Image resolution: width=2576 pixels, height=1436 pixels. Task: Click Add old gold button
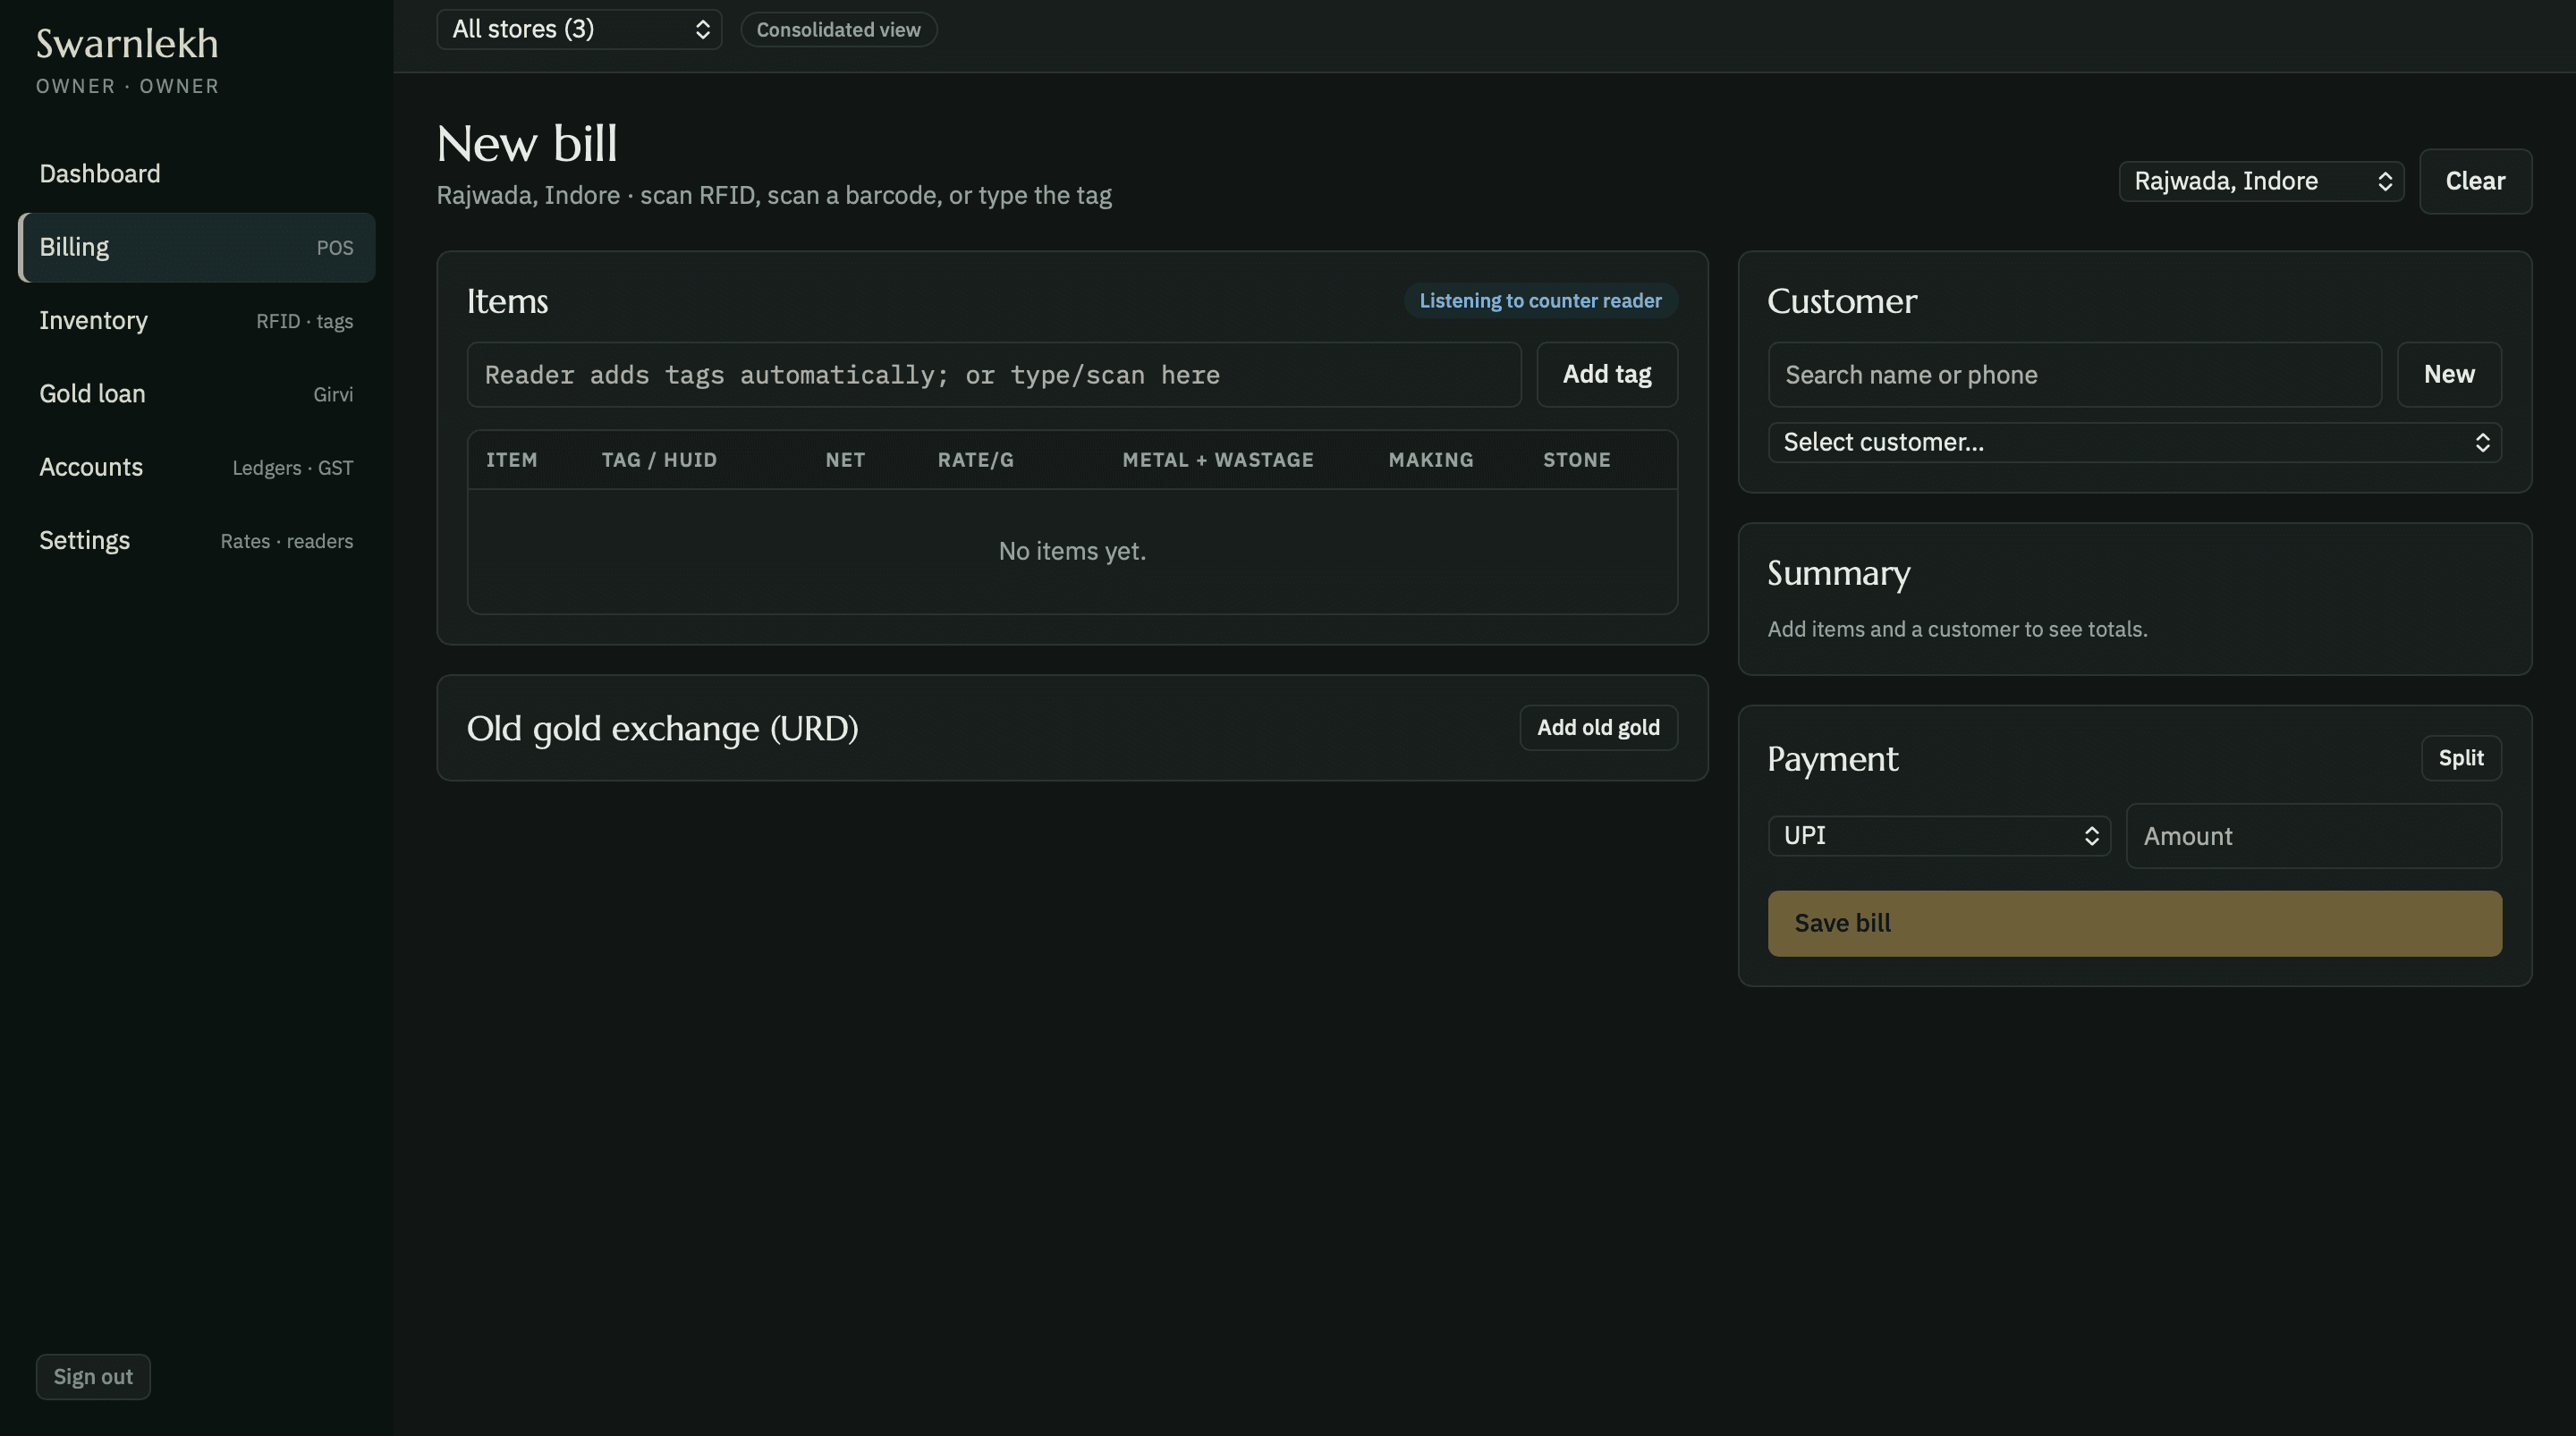pyautogui.click(x=1598, y=727)
